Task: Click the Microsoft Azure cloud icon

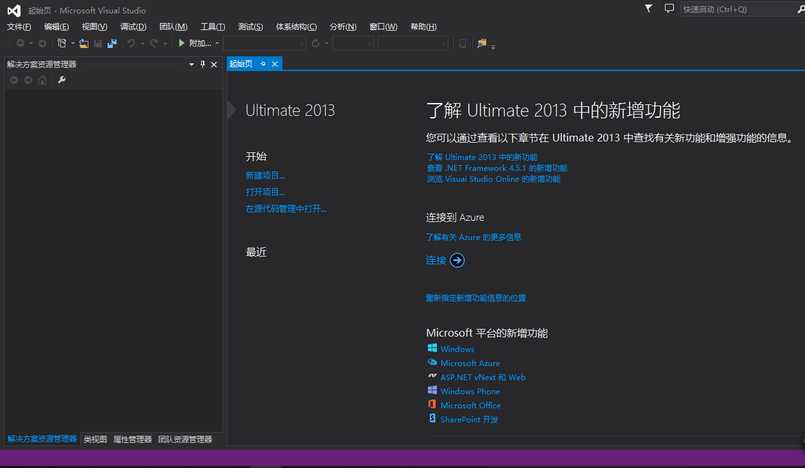Action: pyautogui.click(x=432, y=362)
